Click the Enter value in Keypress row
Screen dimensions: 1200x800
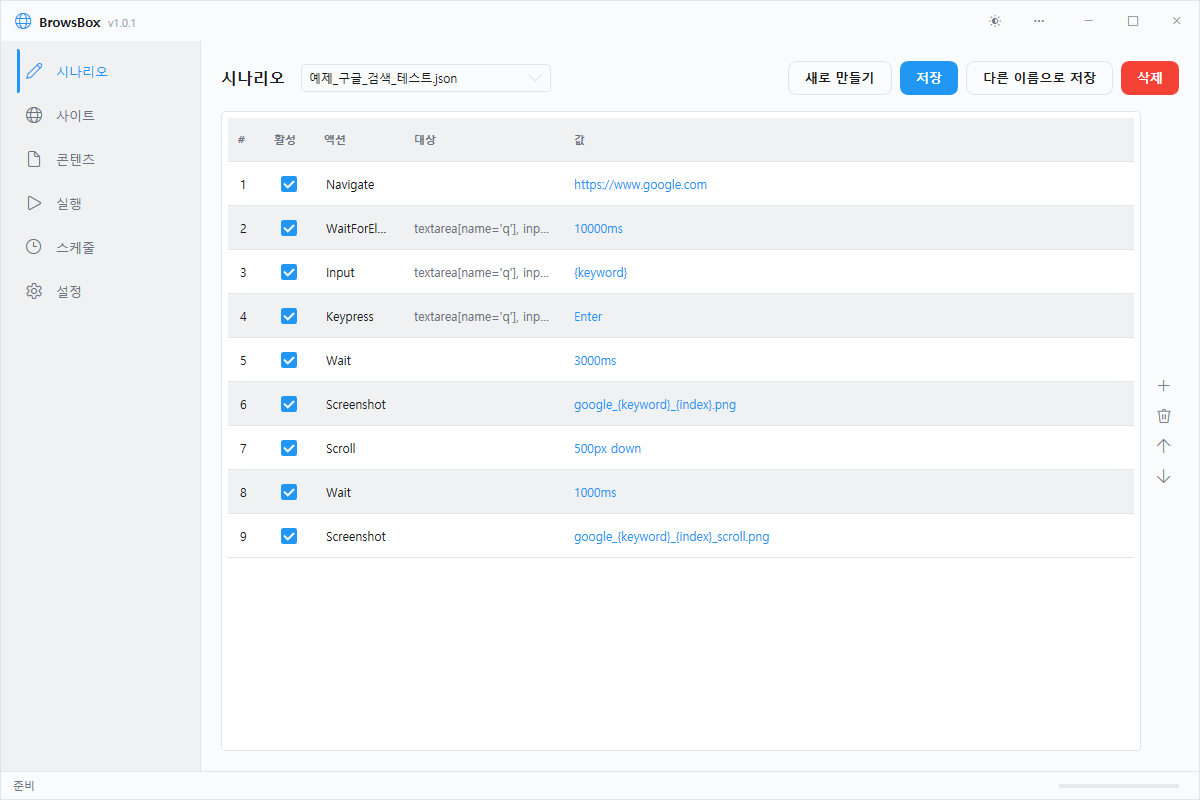coord(588,316)
